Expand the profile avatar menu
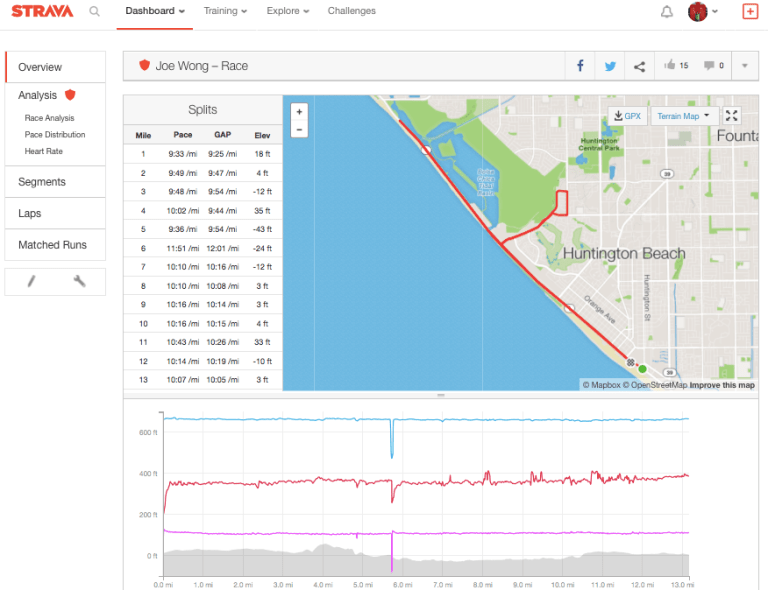The width and height of the screenshot is (768, 590). tap(703, 12)
